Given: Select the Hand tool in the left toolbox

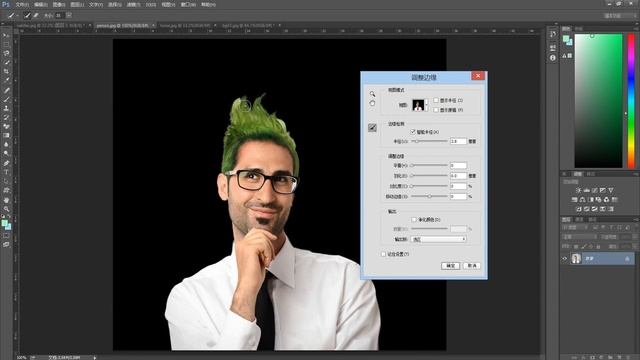Looking at the screenshot, I should [6, 200].
